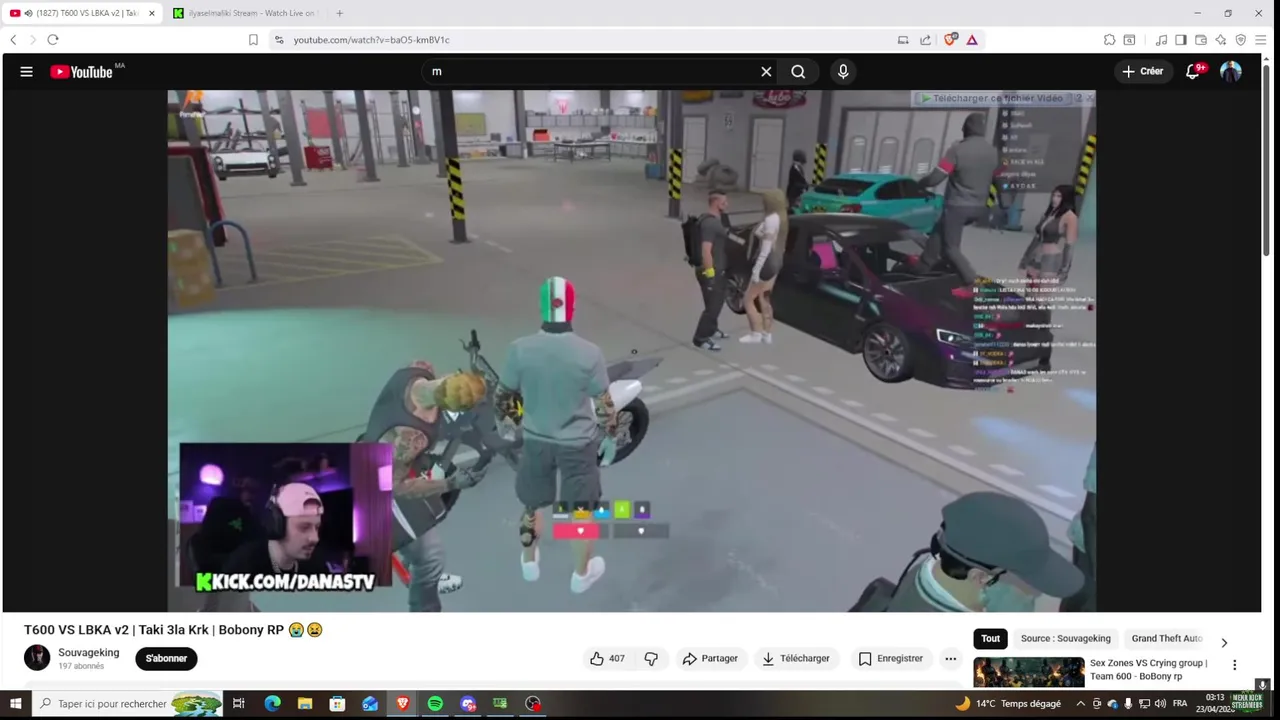Select the Tout filter chip
Viewport: 1280px width, 720px height.
(x=990, y=638)
